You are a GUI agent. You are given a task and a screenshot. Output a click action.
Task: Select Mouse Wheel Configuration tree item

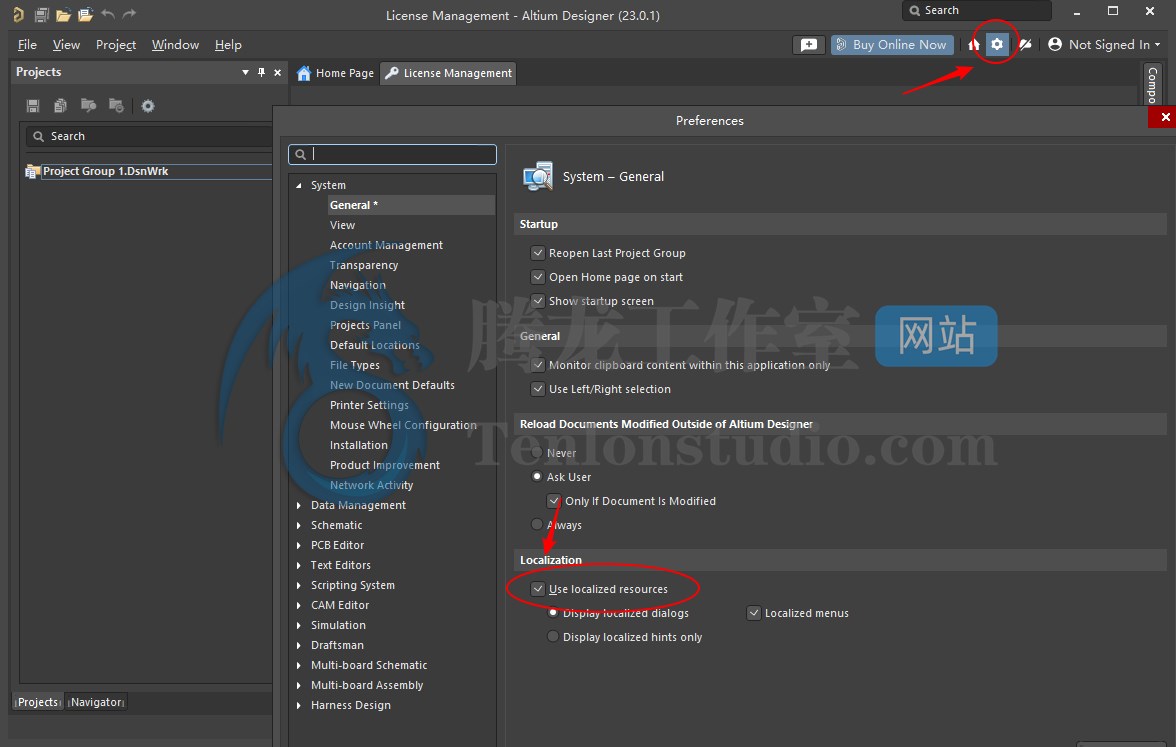point(403,425)
